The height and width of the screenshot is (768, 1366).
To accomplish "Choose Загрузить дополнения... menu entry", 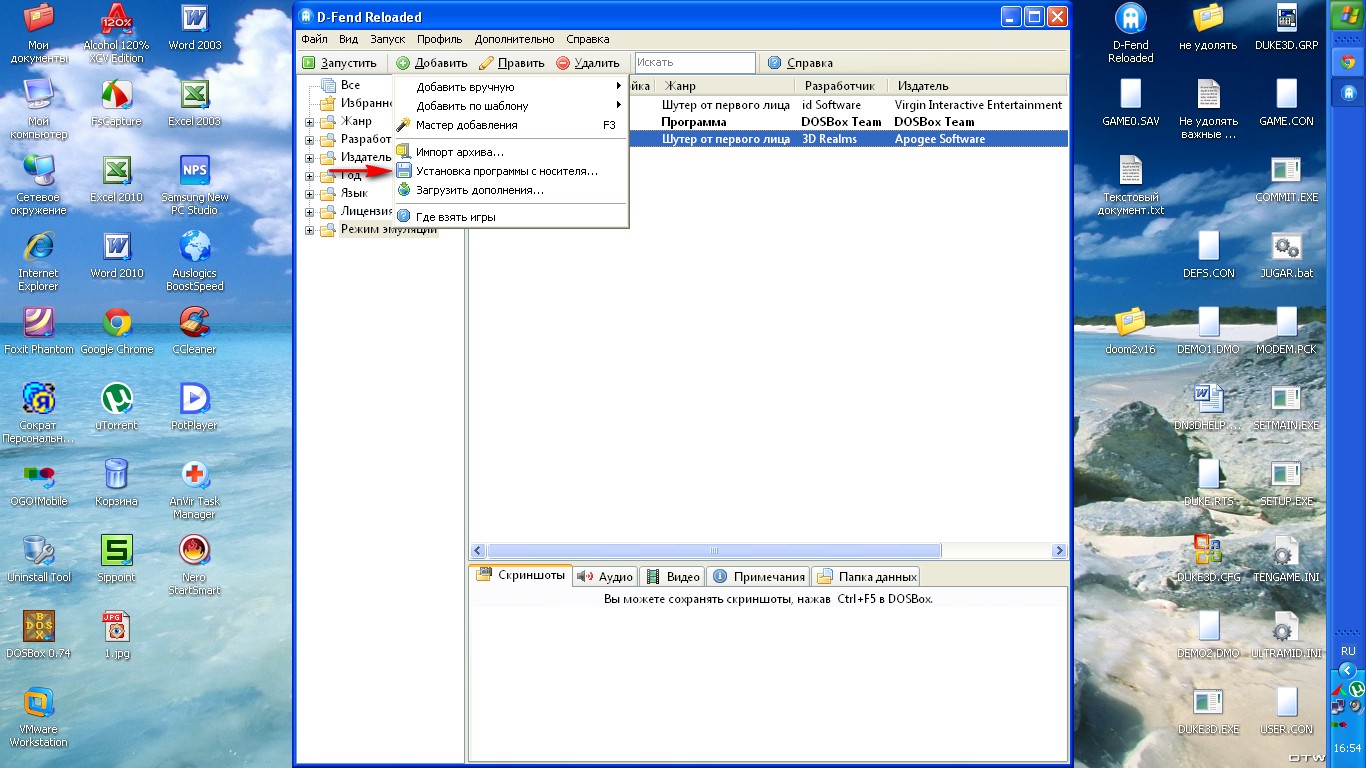I will coord(510,190).
